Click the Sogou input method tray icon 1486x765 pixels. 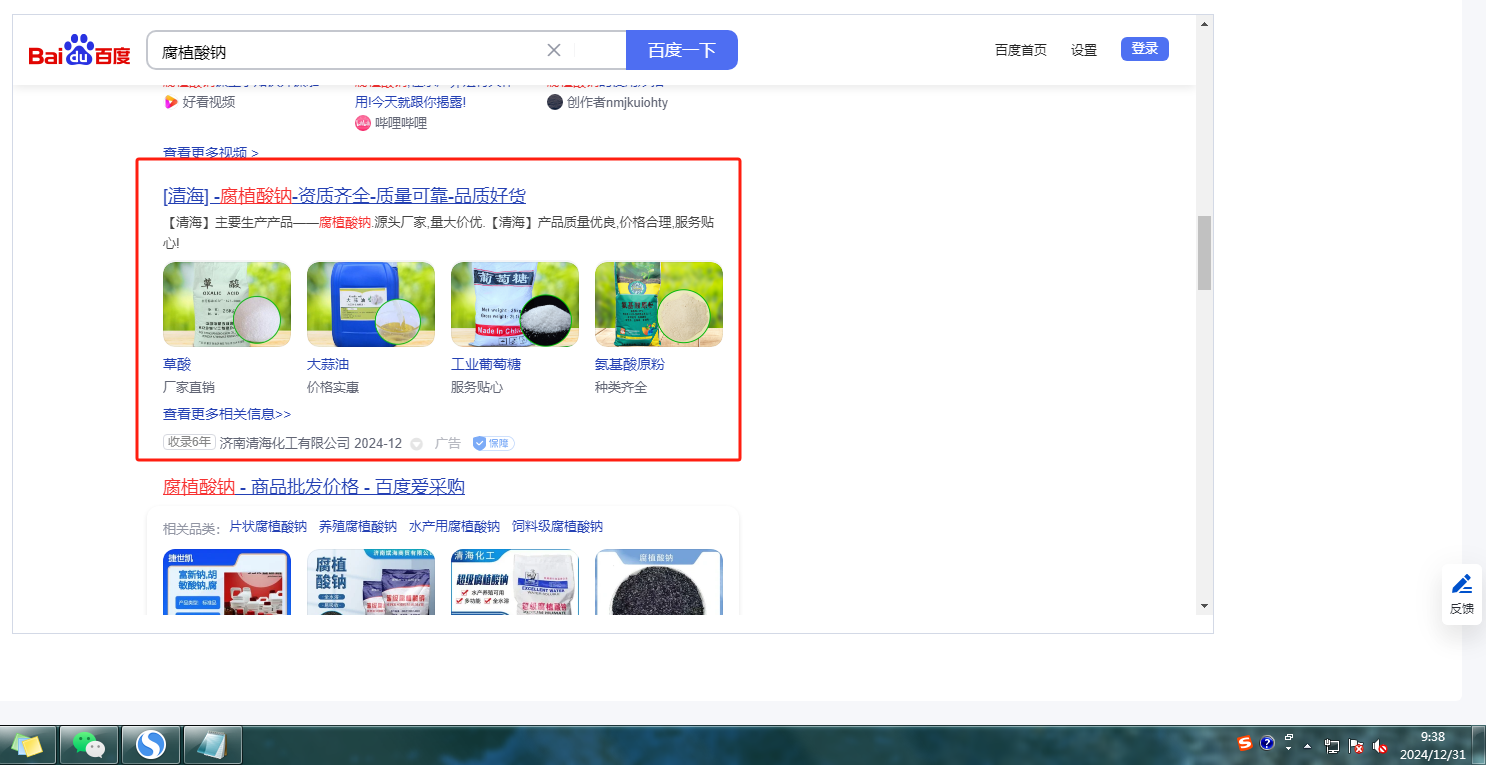point(1245,743)
